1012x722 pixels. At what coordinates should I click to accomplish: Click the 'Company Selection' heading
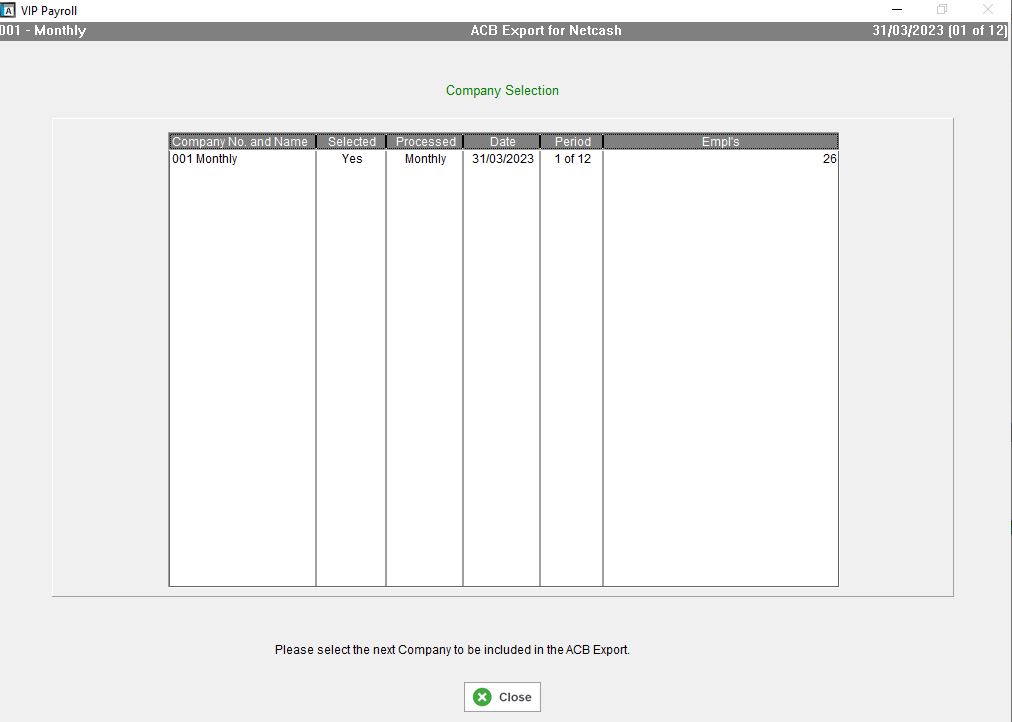[x=502, y=90]
